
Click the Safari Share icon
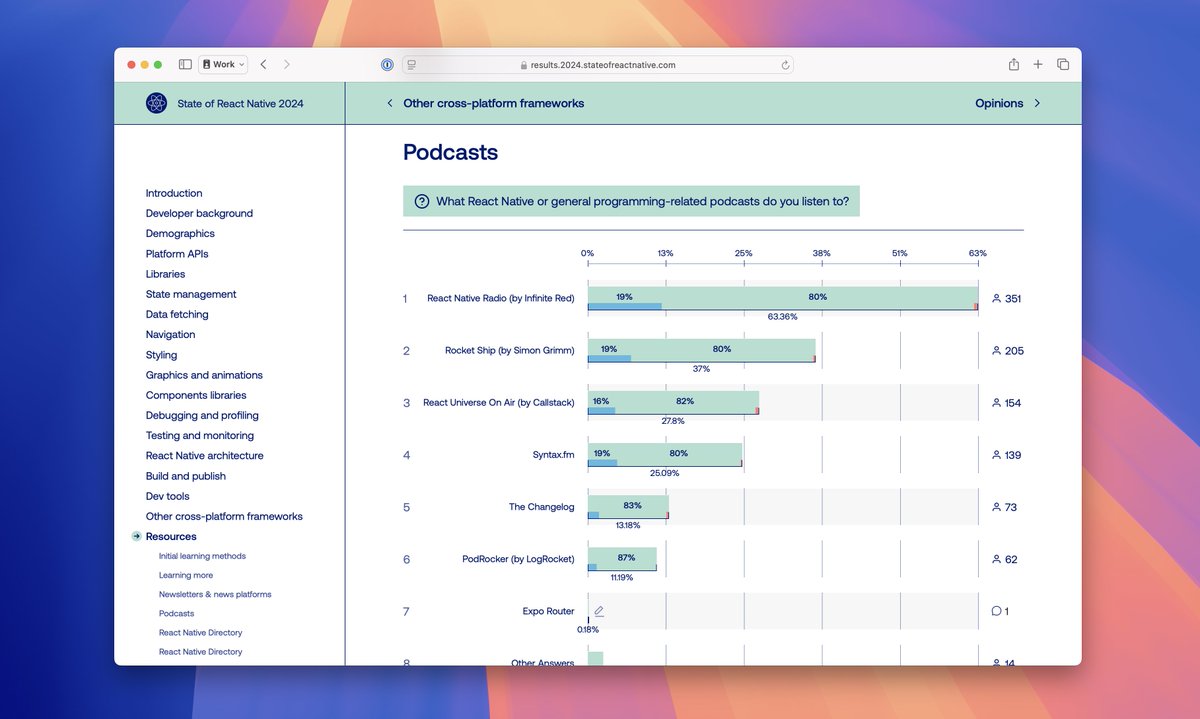(x=1014, y=64)
